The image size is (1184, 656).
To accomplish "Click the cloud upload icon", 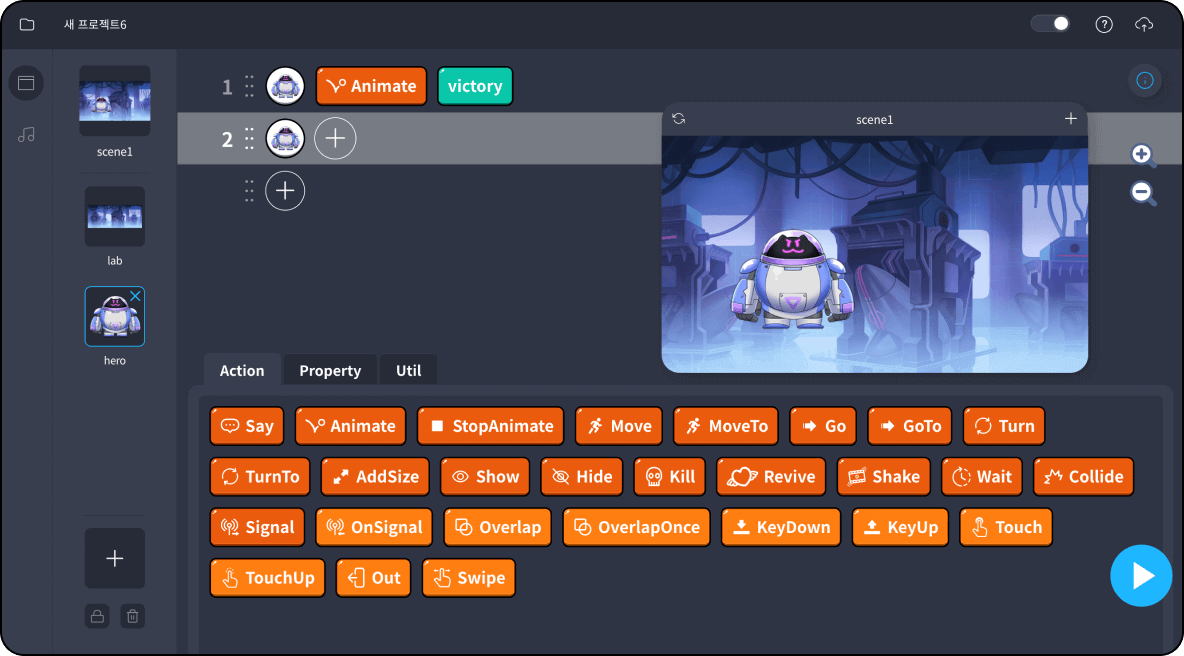I will tap(1144, 24).
